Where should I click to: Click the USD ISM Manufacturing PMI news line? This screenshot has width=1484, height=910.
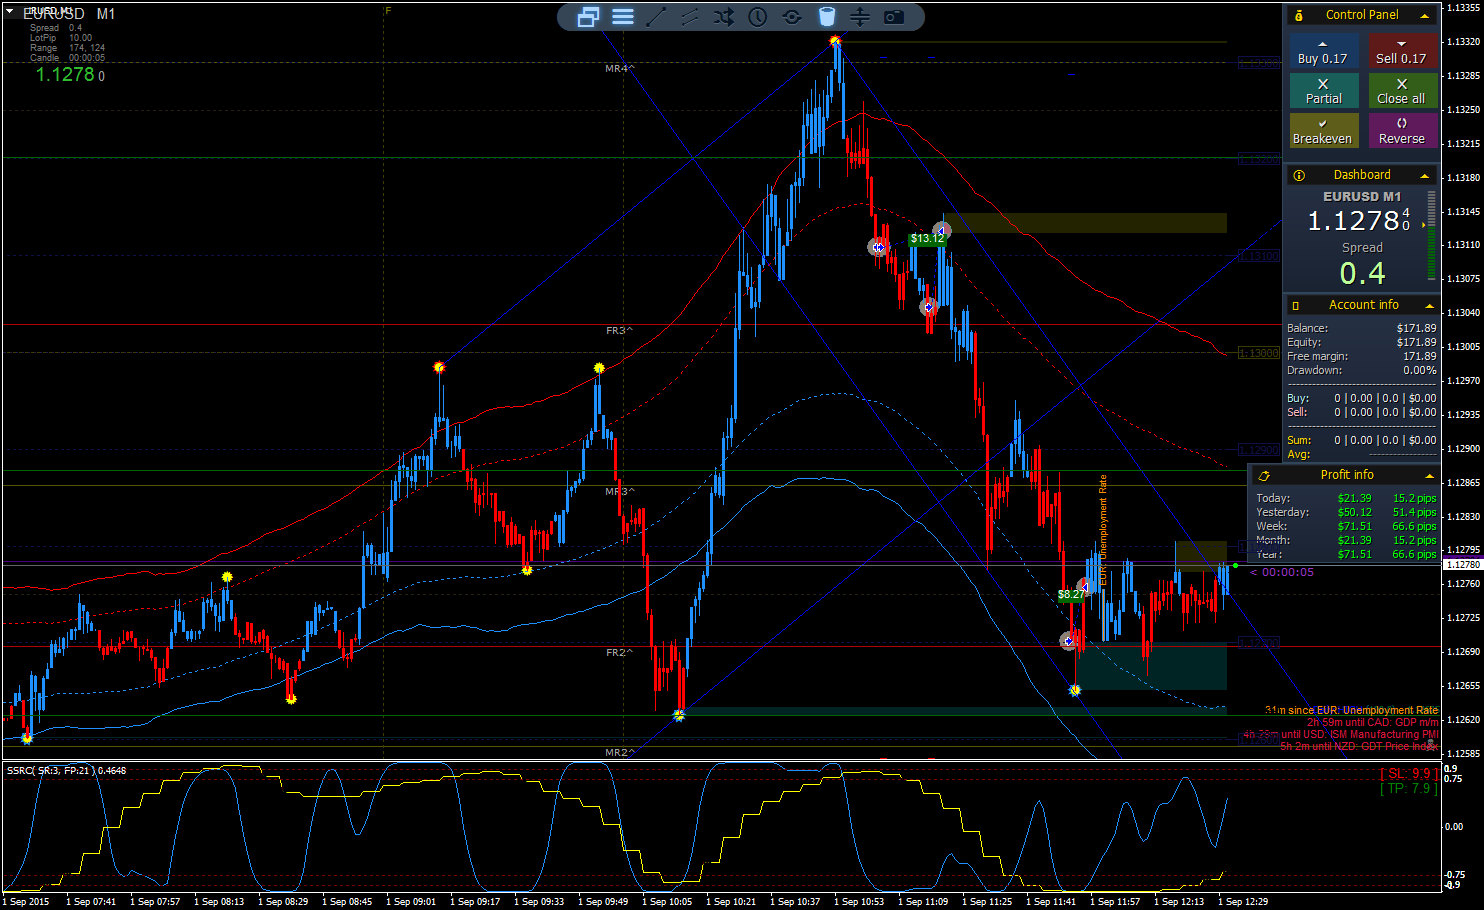[1340, 734]
